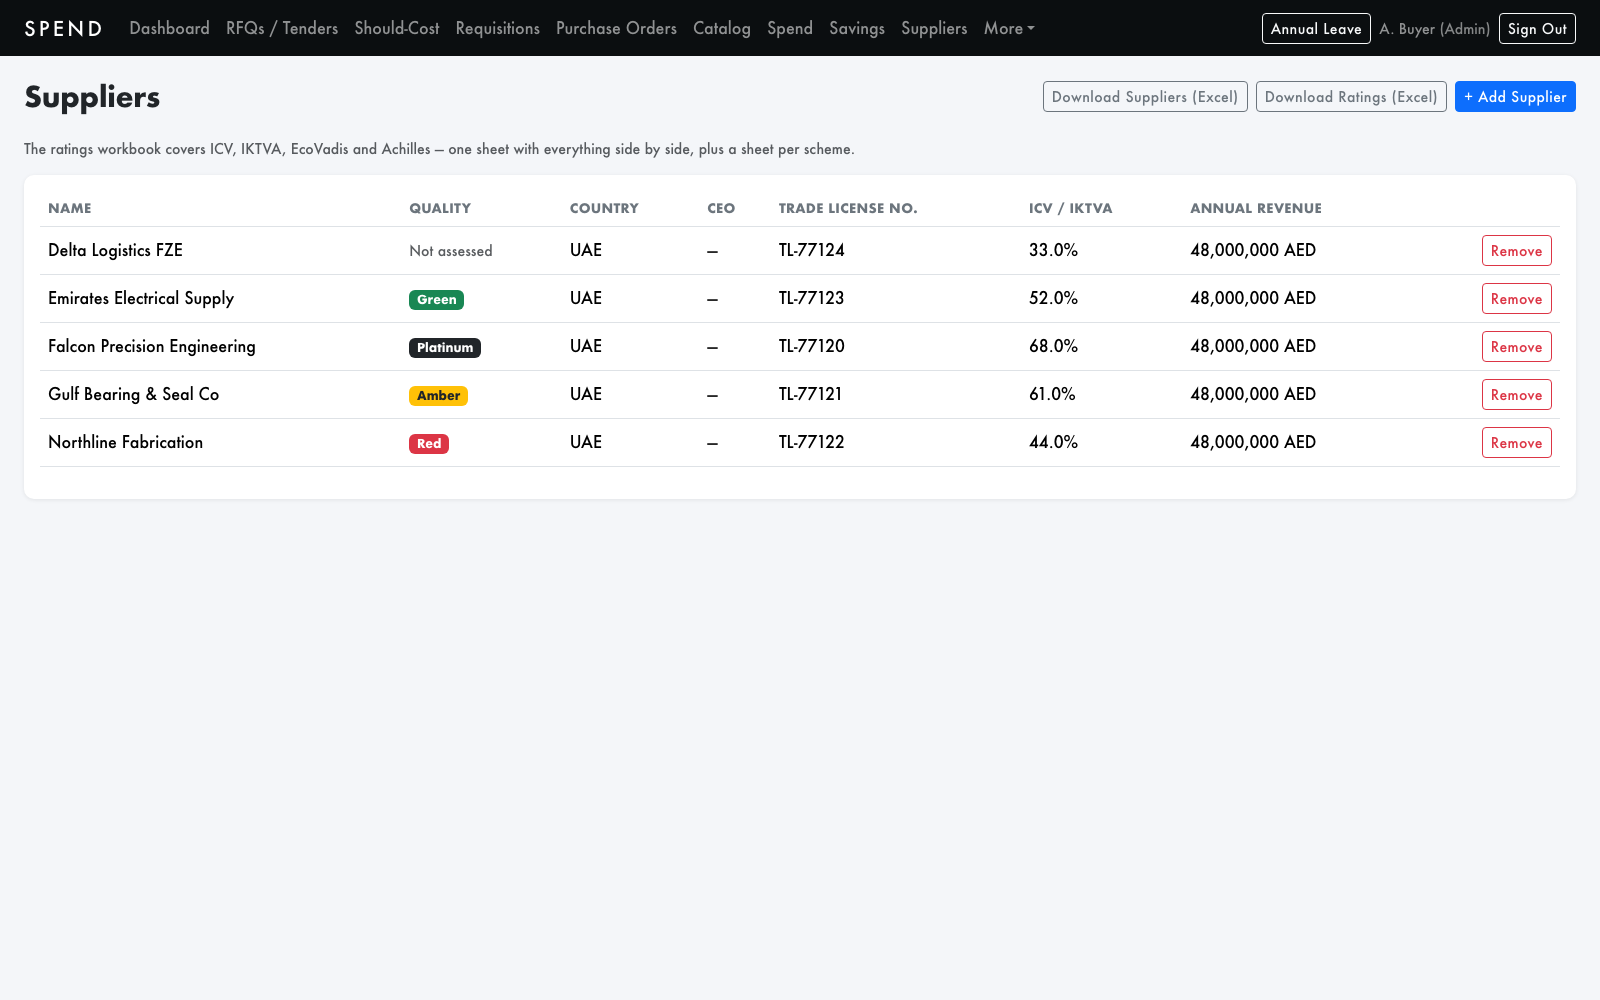Viewport: 1600px width, 1000px height.
Task: Open Gulf Bearing & Seal Co
Action: click(133, 394)
